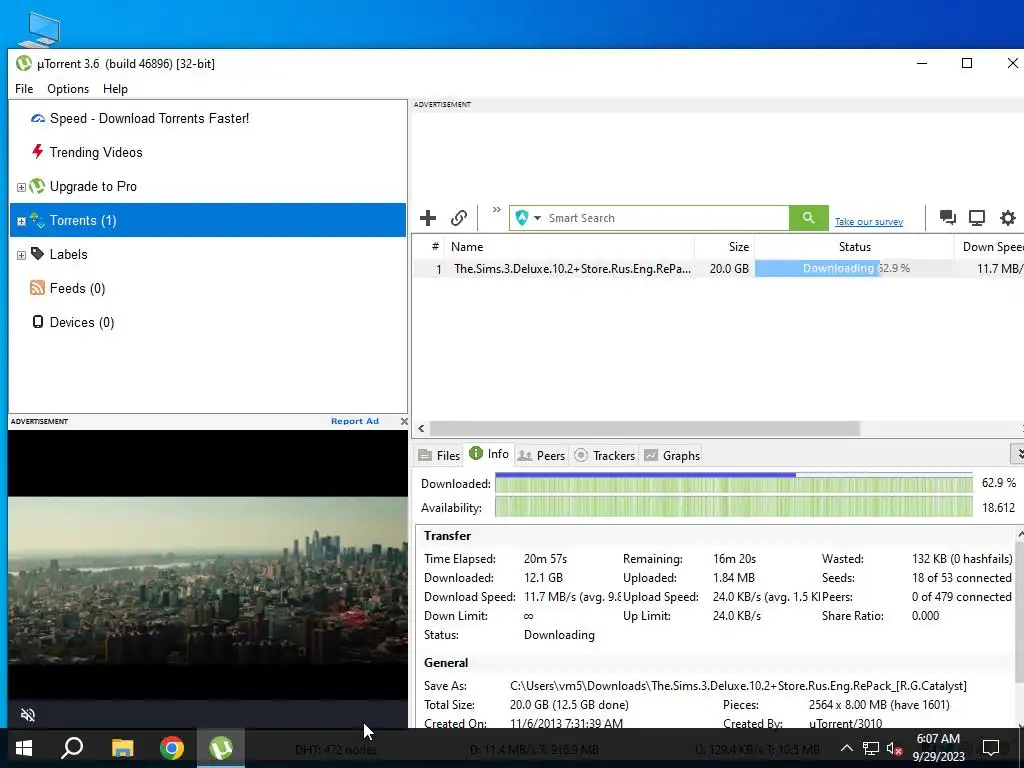The height and width of the screenshot is (768, 1024).
Task: Click the network tray icon
Action: 871,748
